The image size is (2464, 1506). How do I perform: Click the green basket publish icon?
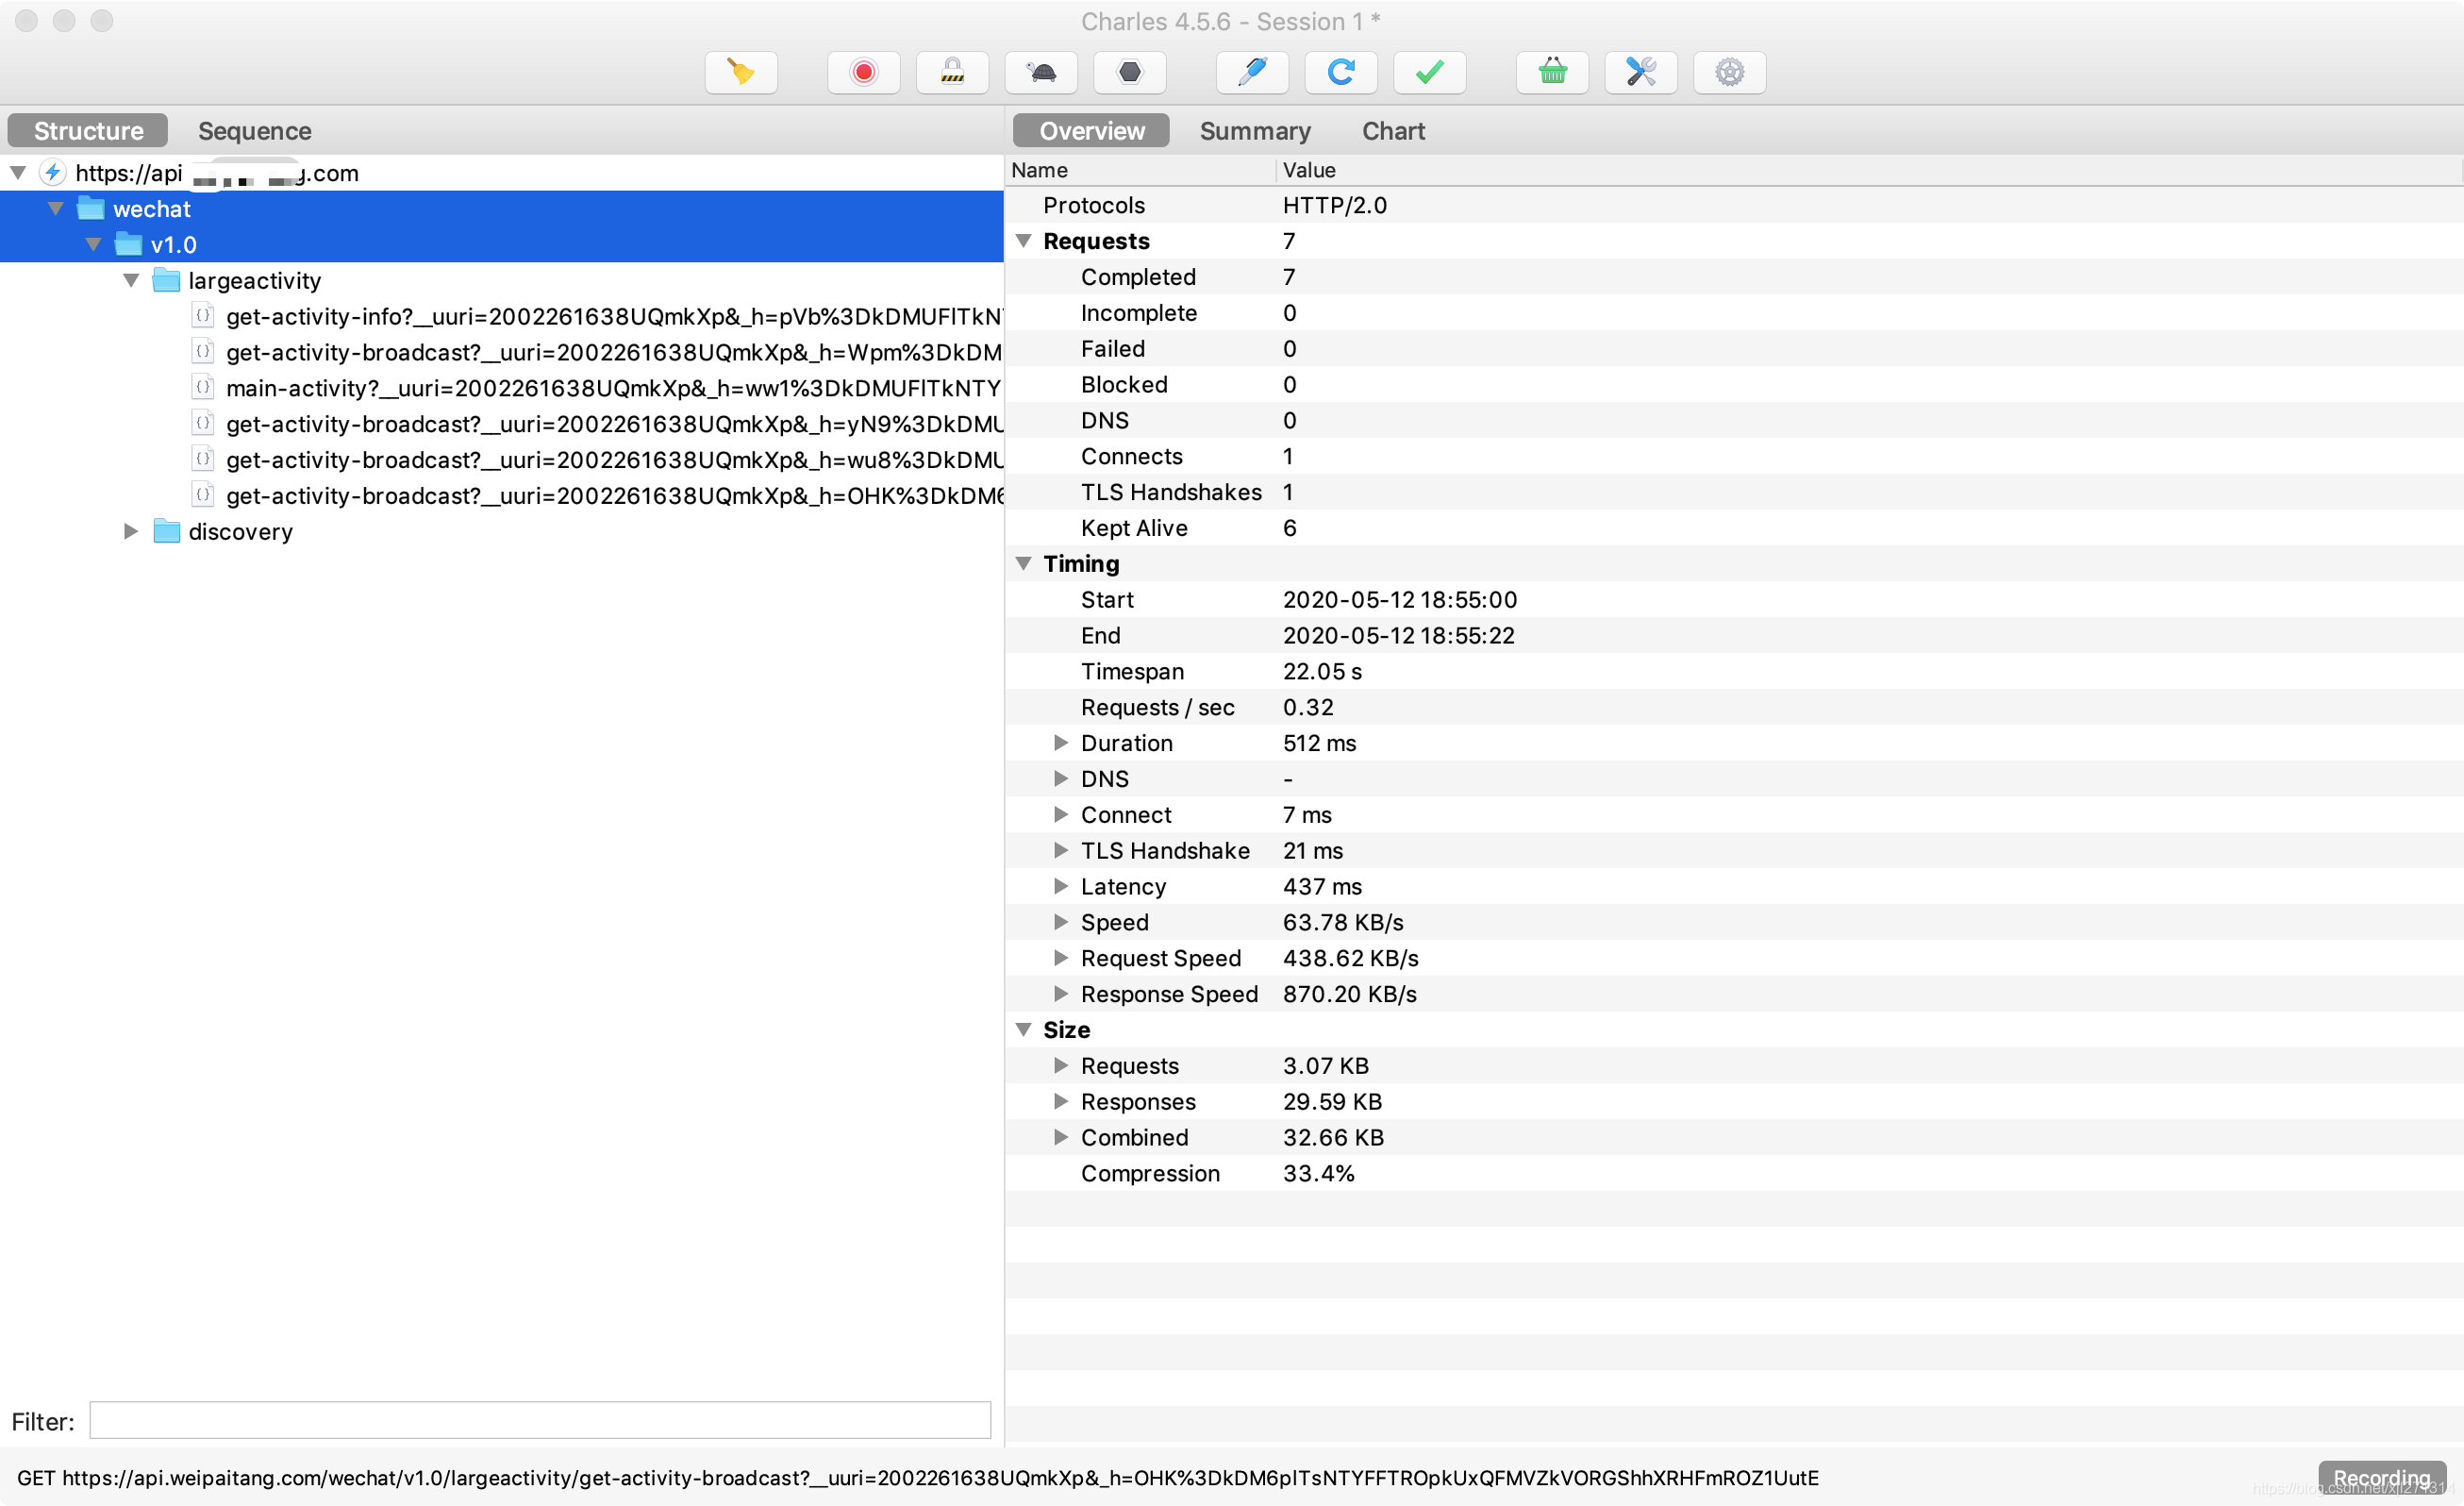1552,72
